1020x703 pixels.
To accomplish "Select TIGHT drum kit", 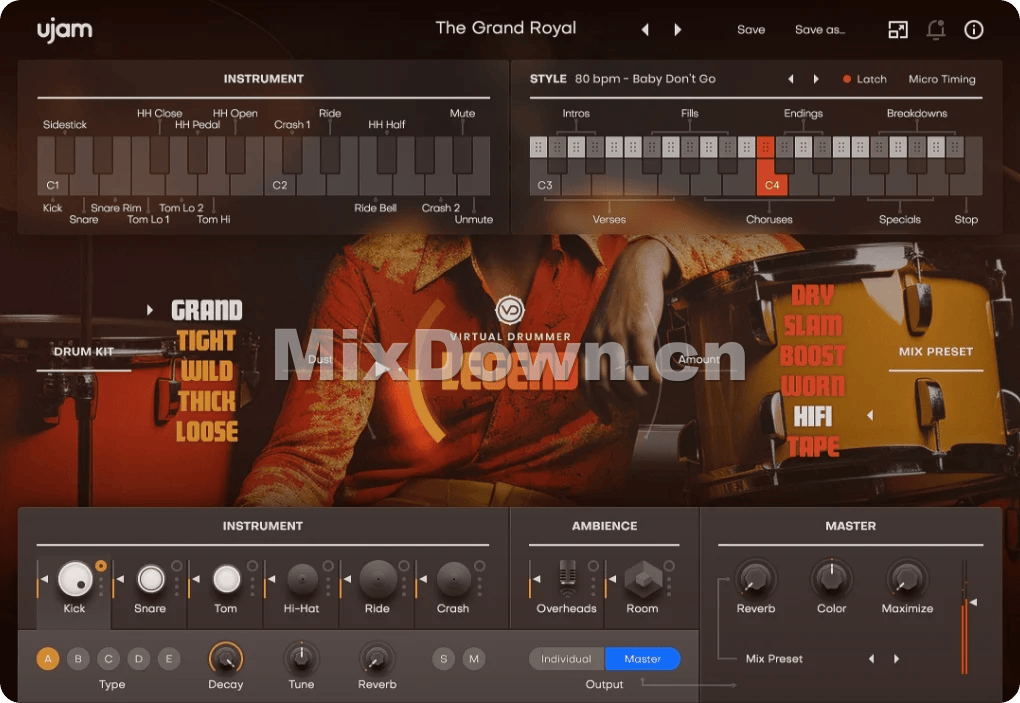I will point(206,341).
